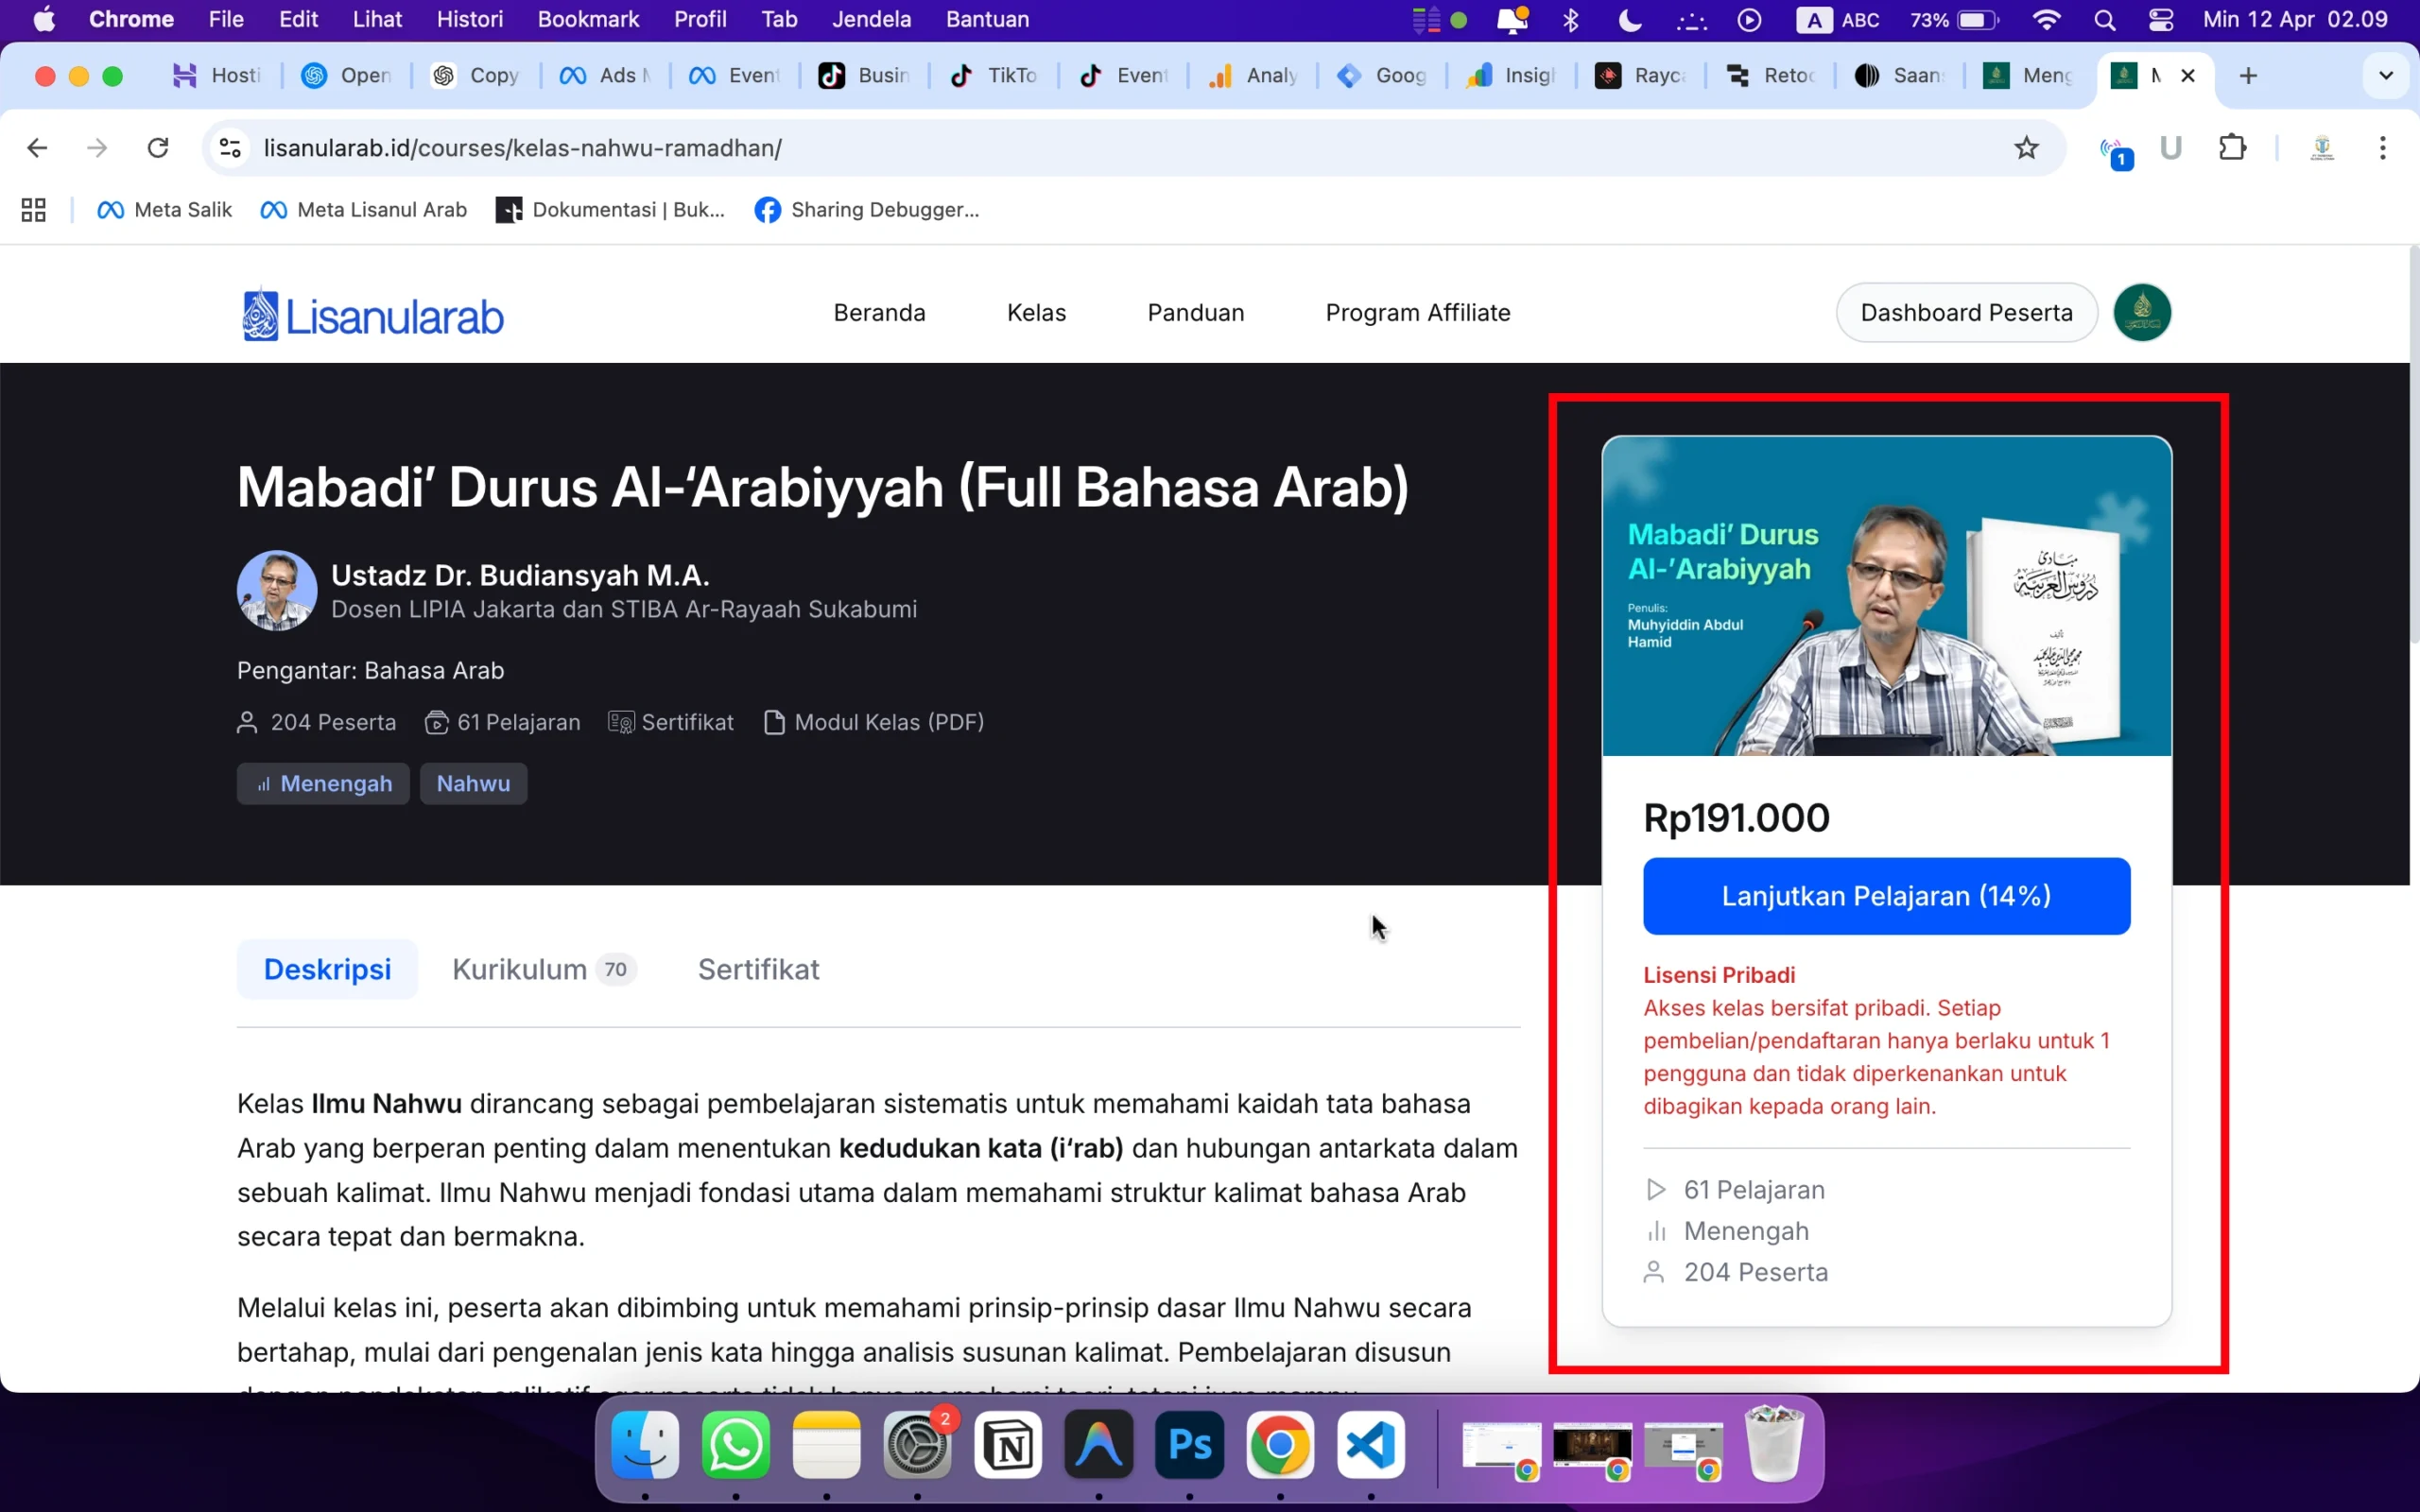Open the browser extensions puzzle icon
2420x1512 pixels.
pyautogui.click(x=2233, y=147)
